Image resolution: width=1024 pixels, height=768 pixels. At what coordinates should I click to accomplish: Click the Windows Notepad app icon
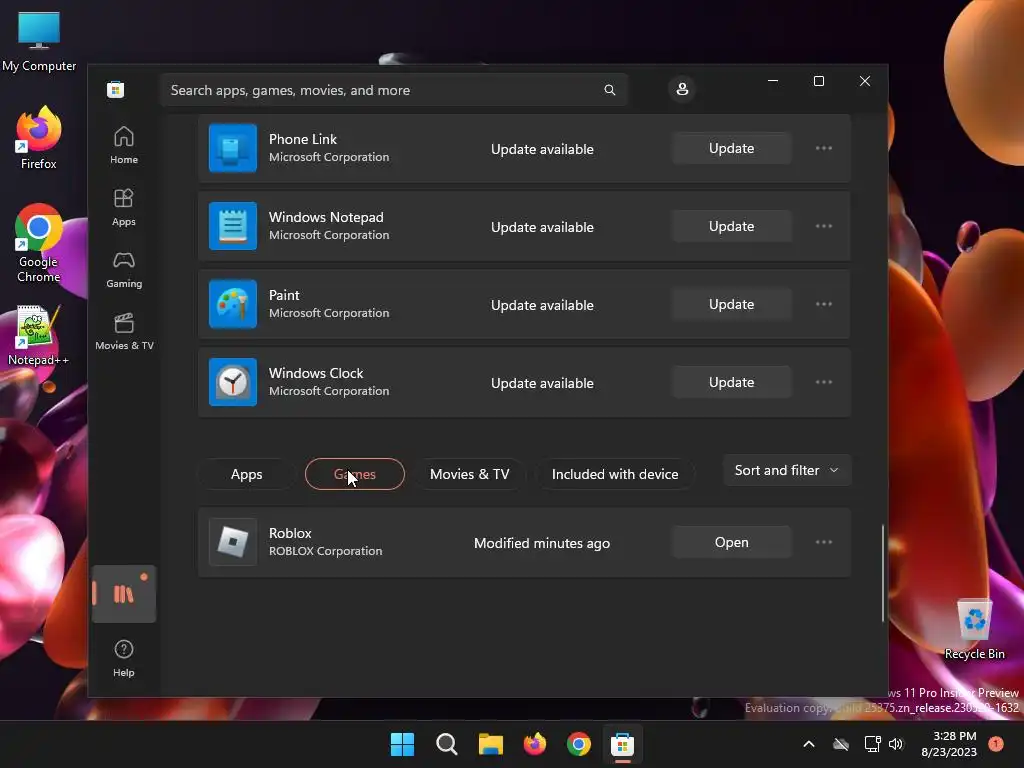pos(232,226)
